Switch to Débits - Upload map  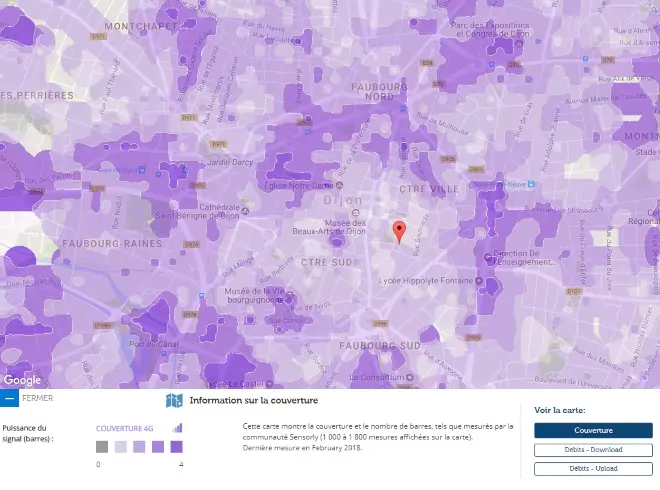592,468
